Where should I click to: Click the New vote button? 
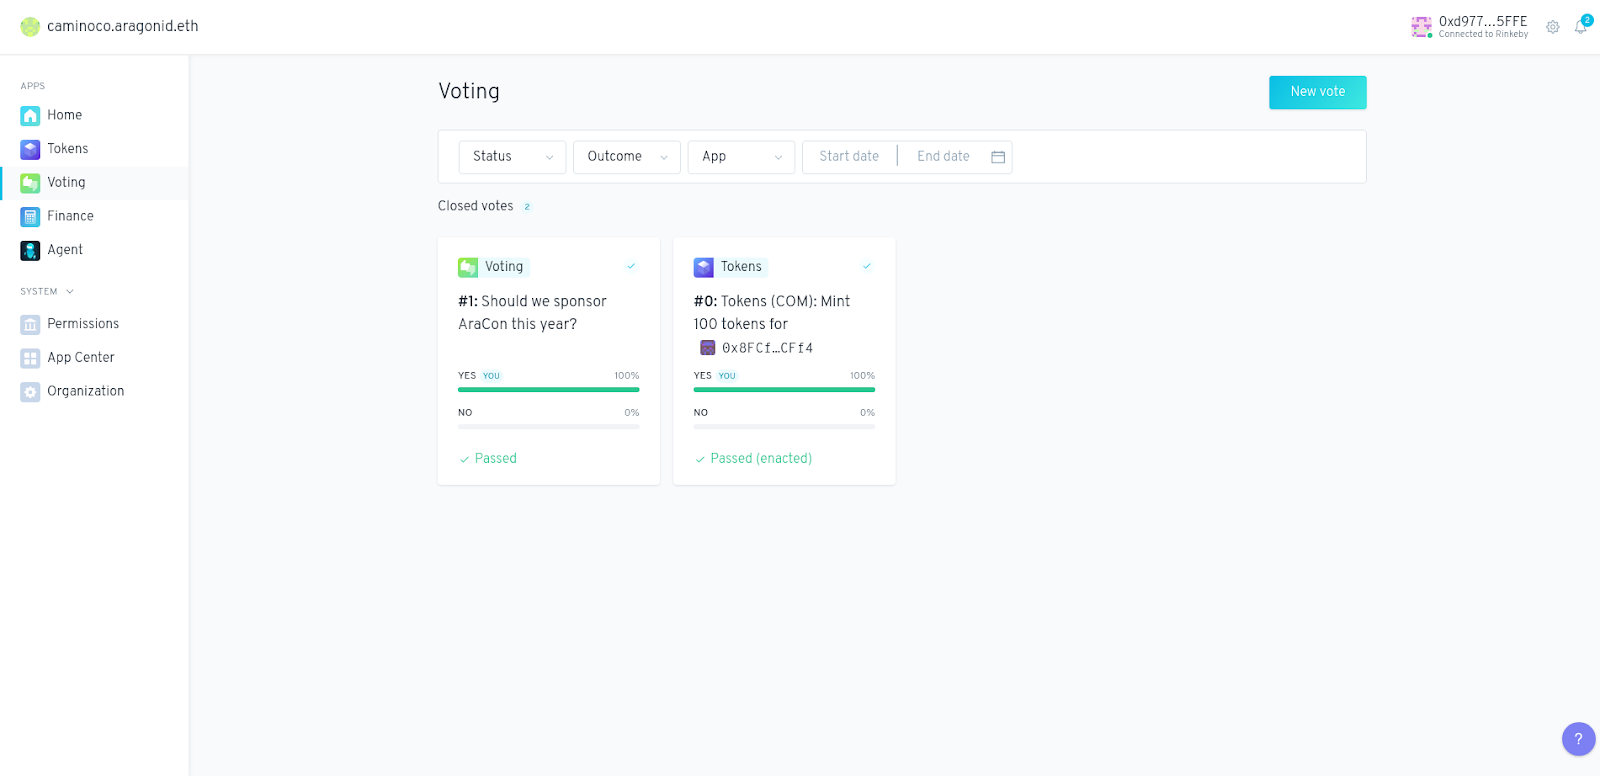click(1317, 92)
